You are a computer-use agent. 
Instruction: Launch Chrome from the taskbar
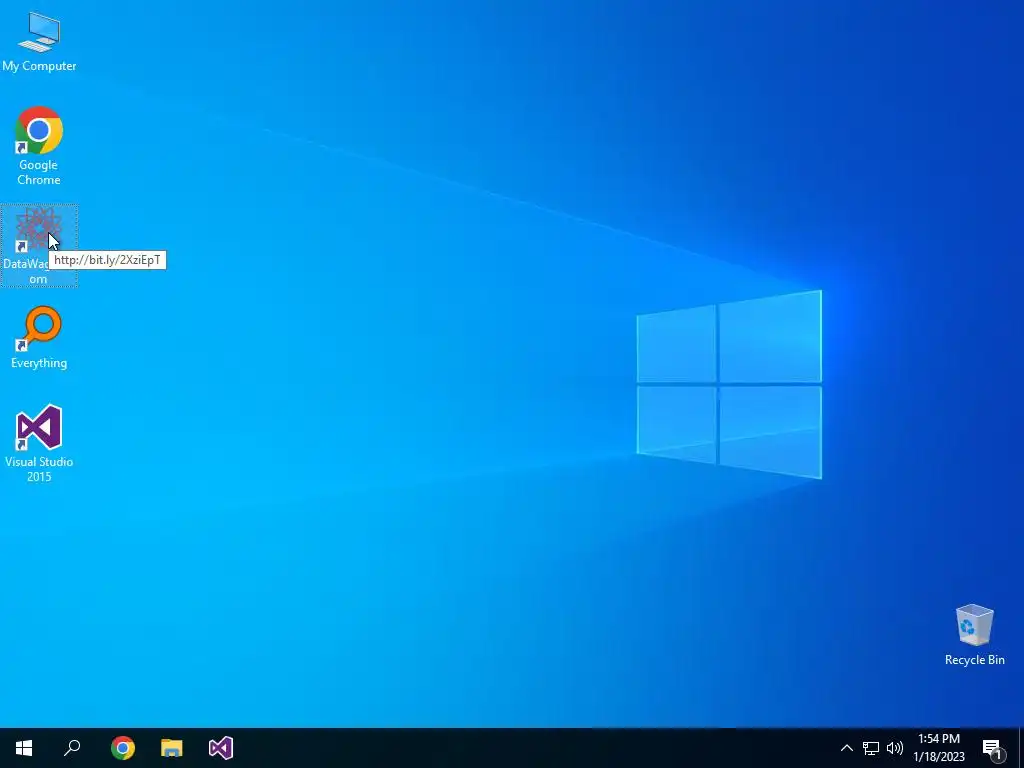click(x=123, y=748)
